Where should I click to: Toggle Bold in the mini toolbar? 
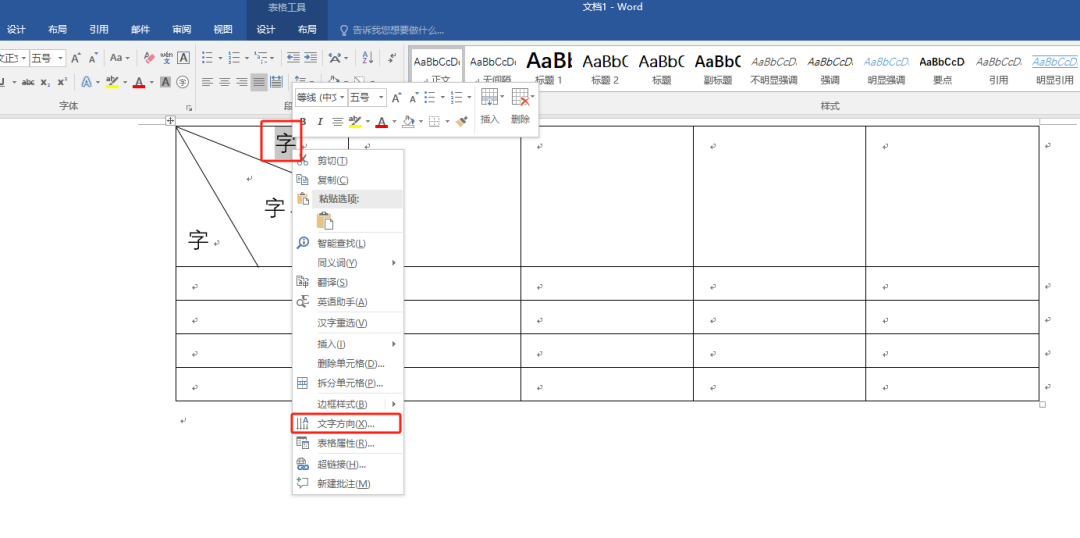pyautogui.click(x=303, y=122)
